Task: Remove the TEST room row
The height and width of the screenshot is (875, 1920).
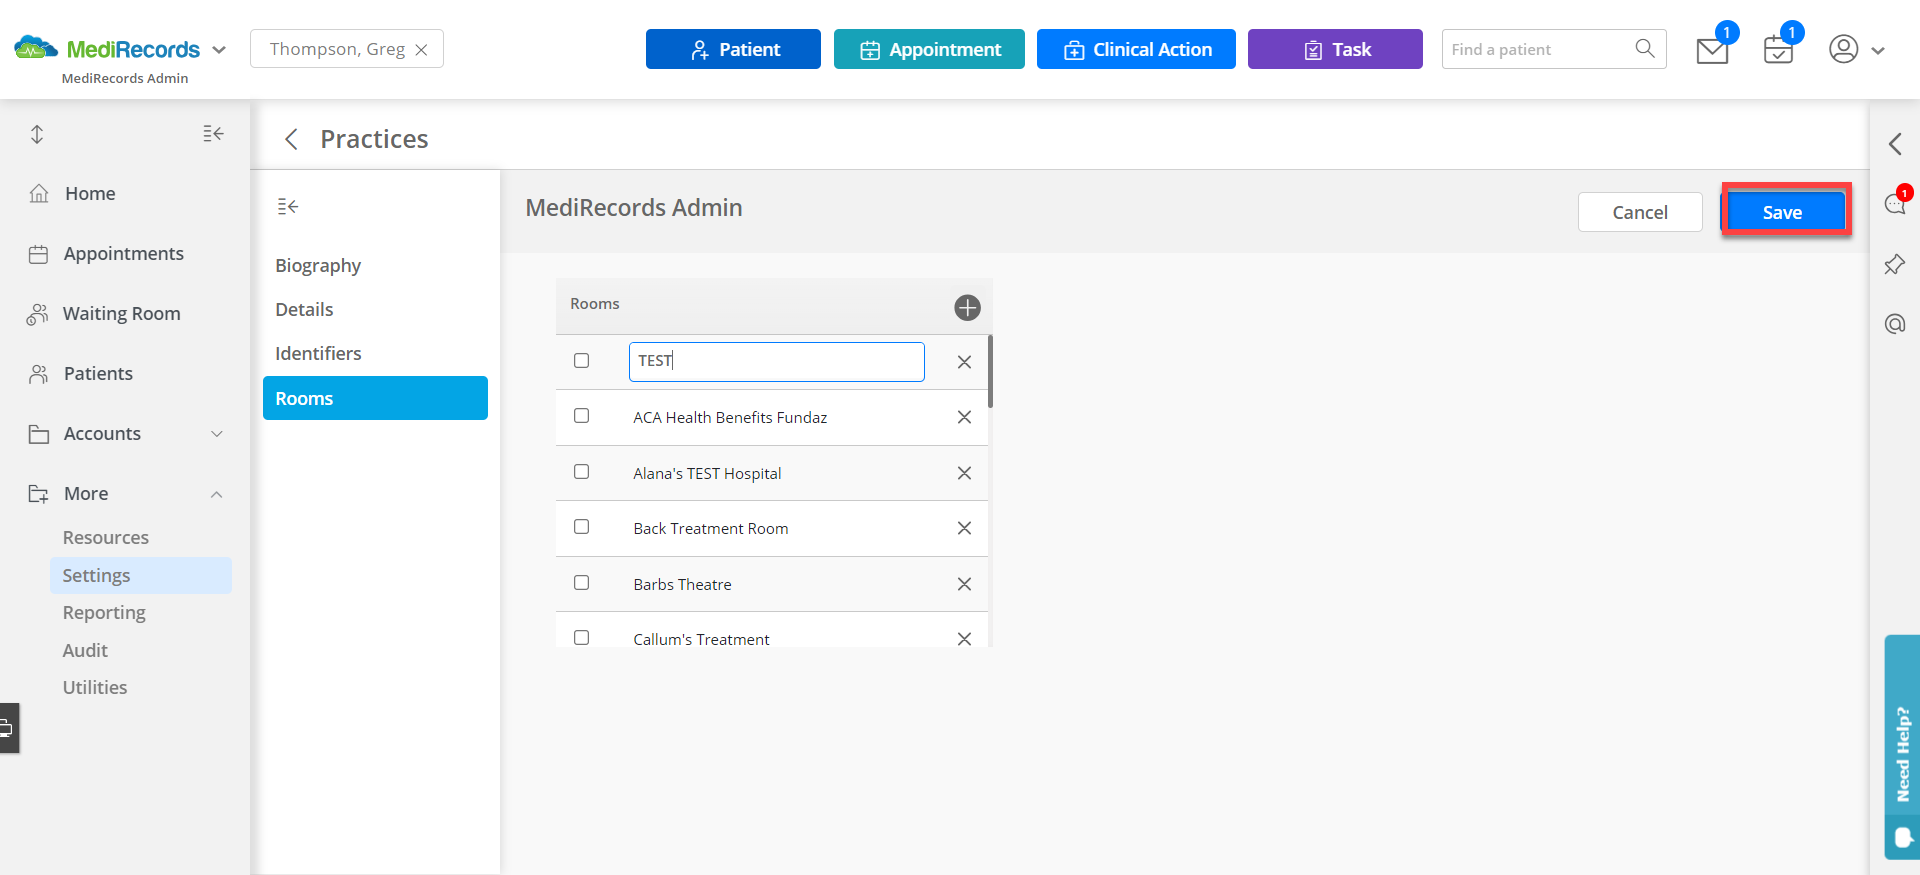Action: (964, 362)
